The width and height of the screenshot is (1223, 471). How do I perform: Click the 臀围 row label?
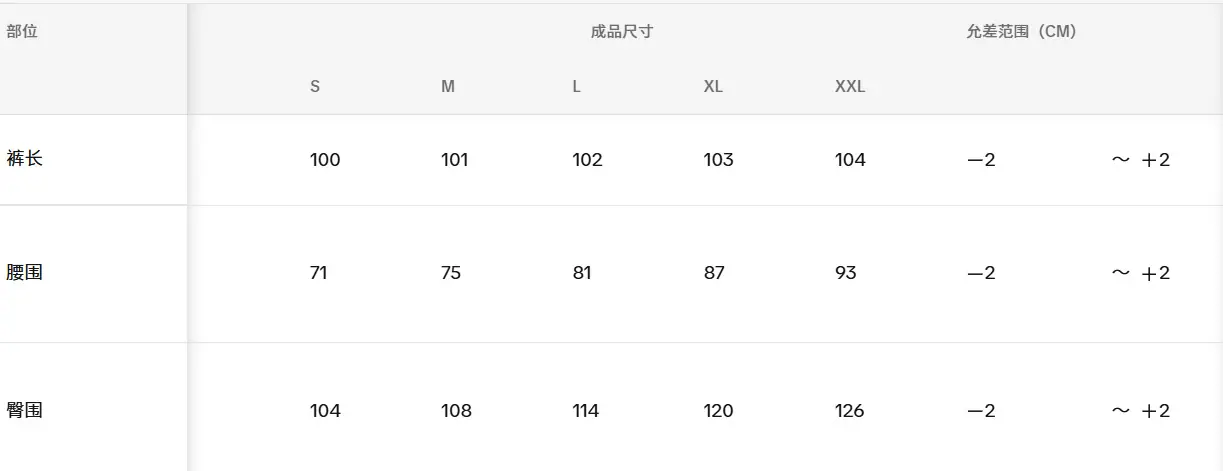[x=24, y=410]
